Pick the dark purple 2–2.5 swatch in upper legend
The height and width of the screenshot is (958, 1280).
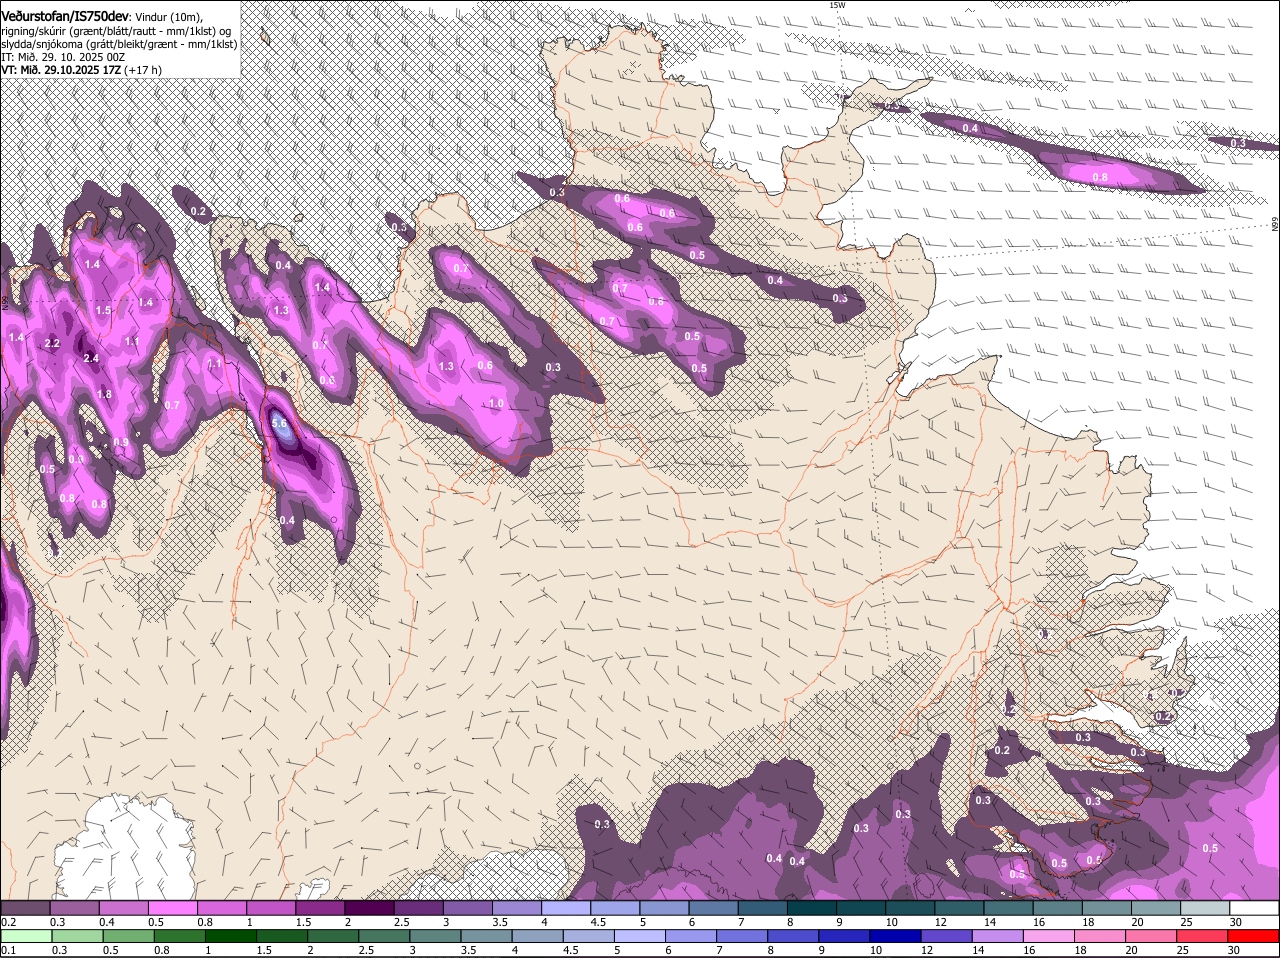click(x=370, y=908)
